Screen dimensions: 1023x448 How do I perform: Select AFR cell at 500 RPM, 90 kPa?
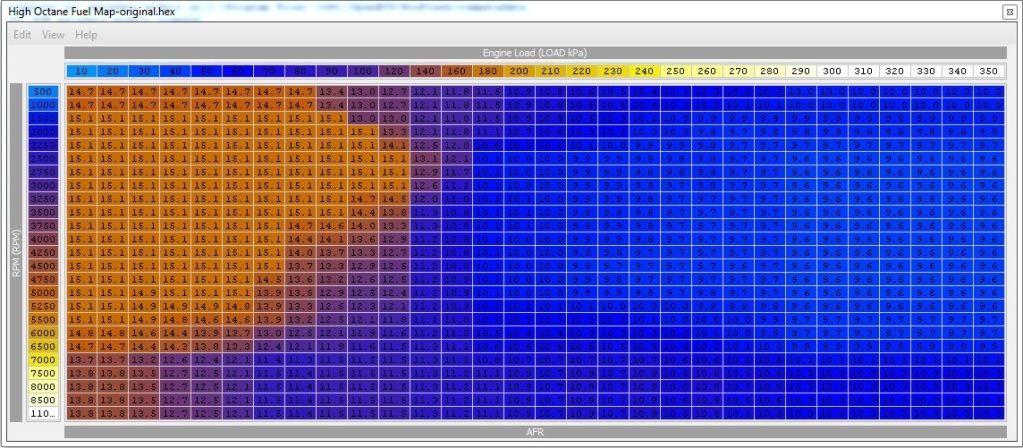(x=332, y=91)
